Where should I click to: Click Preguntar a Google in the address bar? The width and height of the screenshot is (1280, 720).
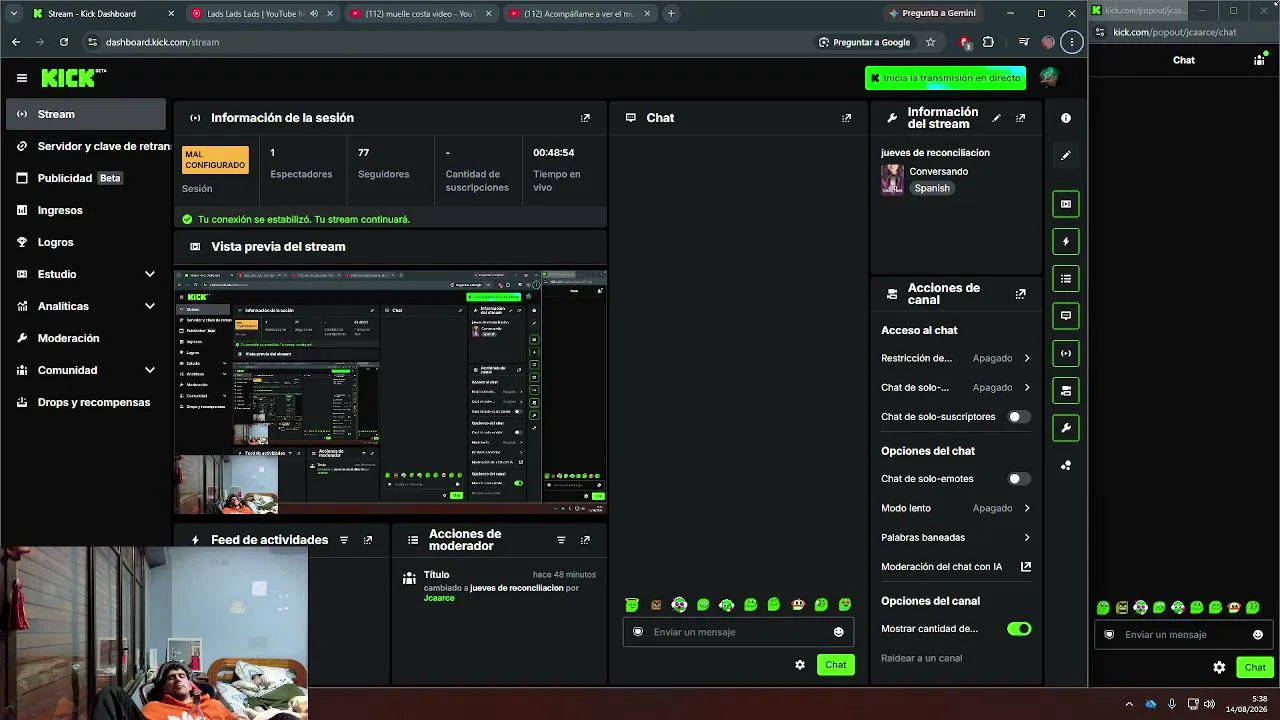[x=864, y=42]
